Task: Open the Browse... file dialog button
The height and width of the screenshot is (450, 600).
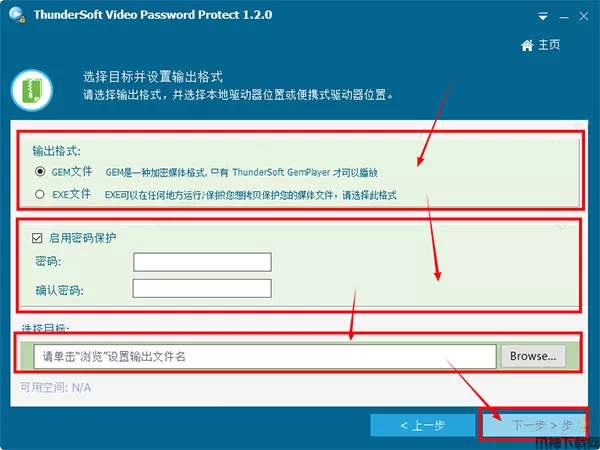Action: coord(533,356)
